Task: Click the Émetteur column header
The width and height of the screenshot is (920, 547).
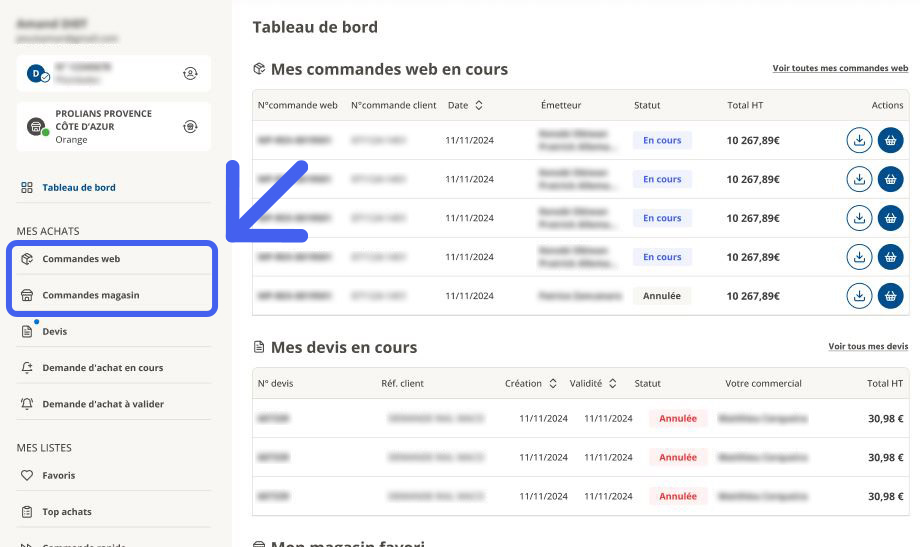Action: point(561,105)
